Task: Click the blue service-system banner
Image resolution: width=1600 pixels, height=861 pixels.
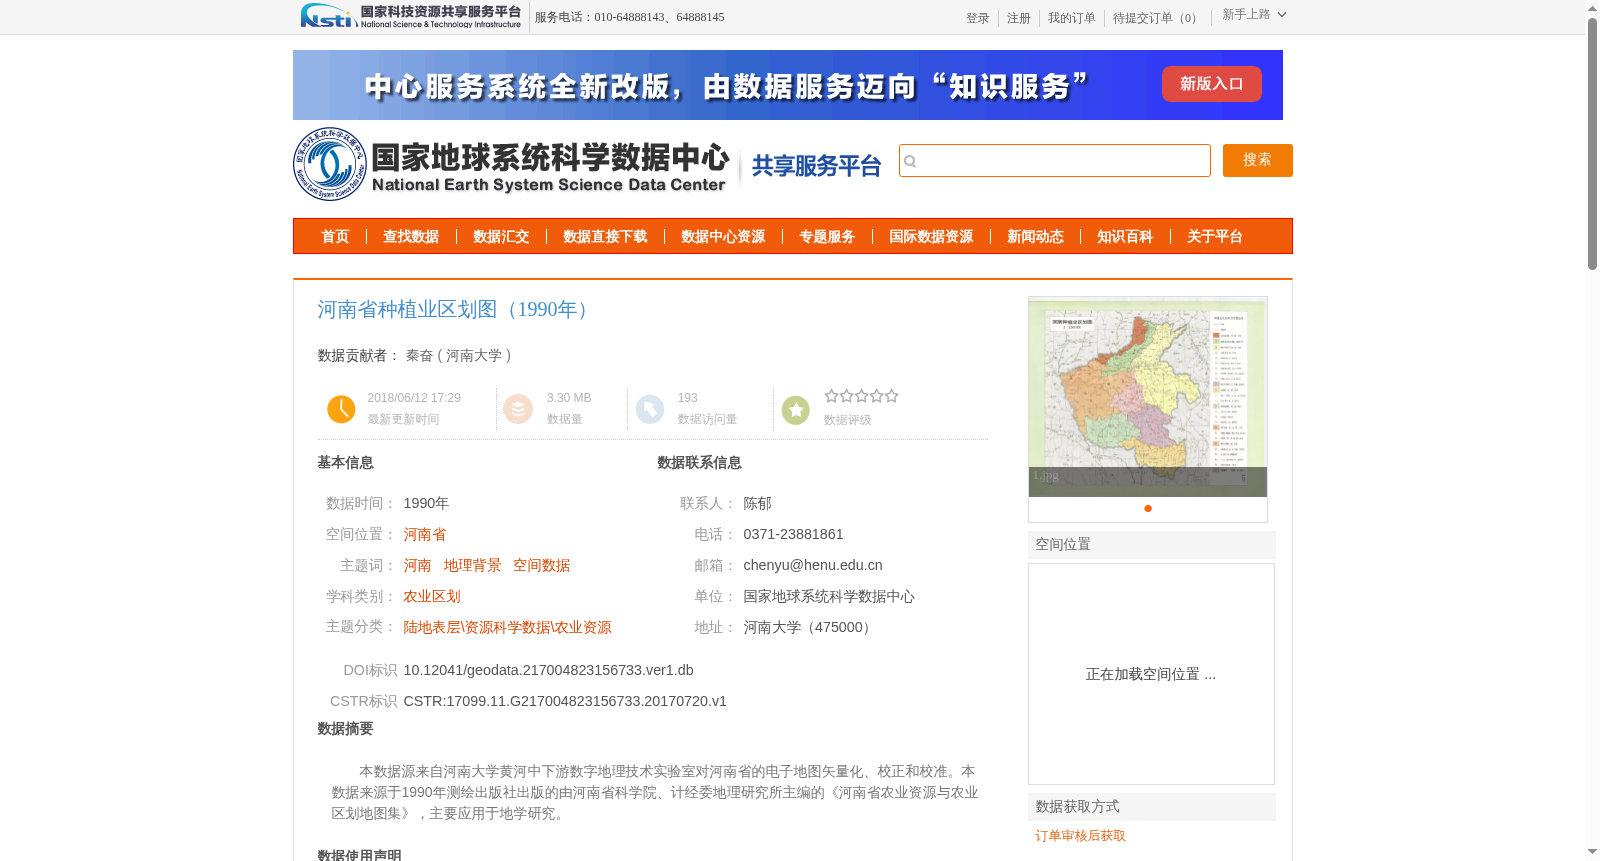Action: click(788, 85)
